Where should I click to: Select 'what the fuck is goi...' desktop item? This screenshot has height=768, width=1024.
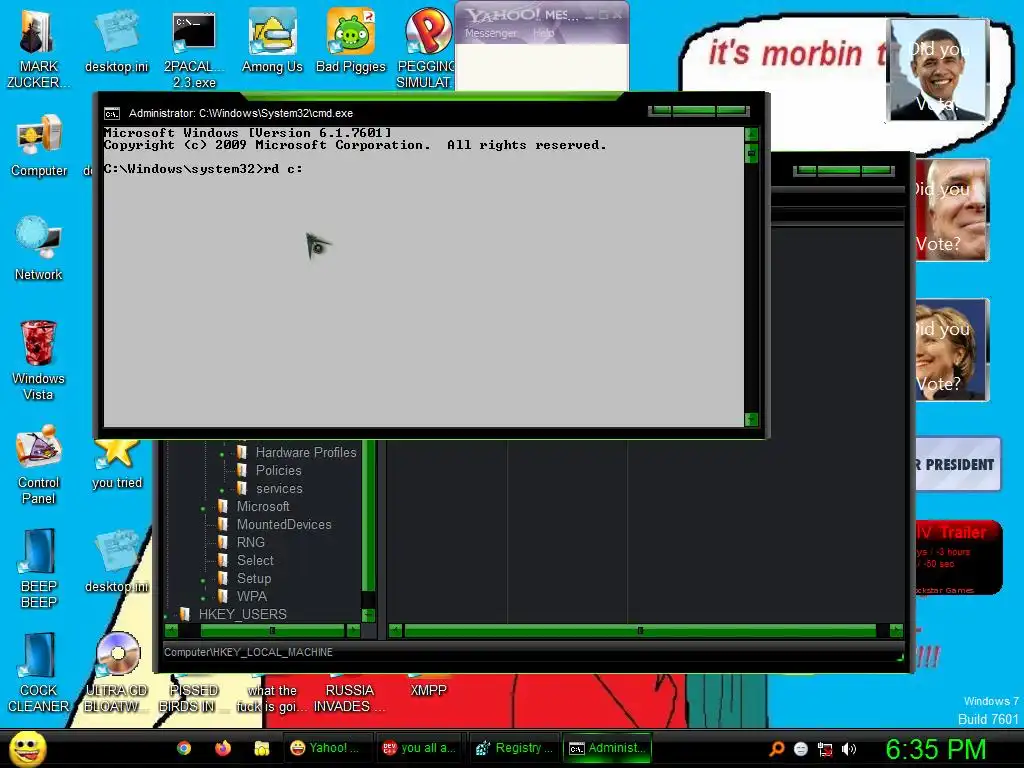tap(272, 697)
